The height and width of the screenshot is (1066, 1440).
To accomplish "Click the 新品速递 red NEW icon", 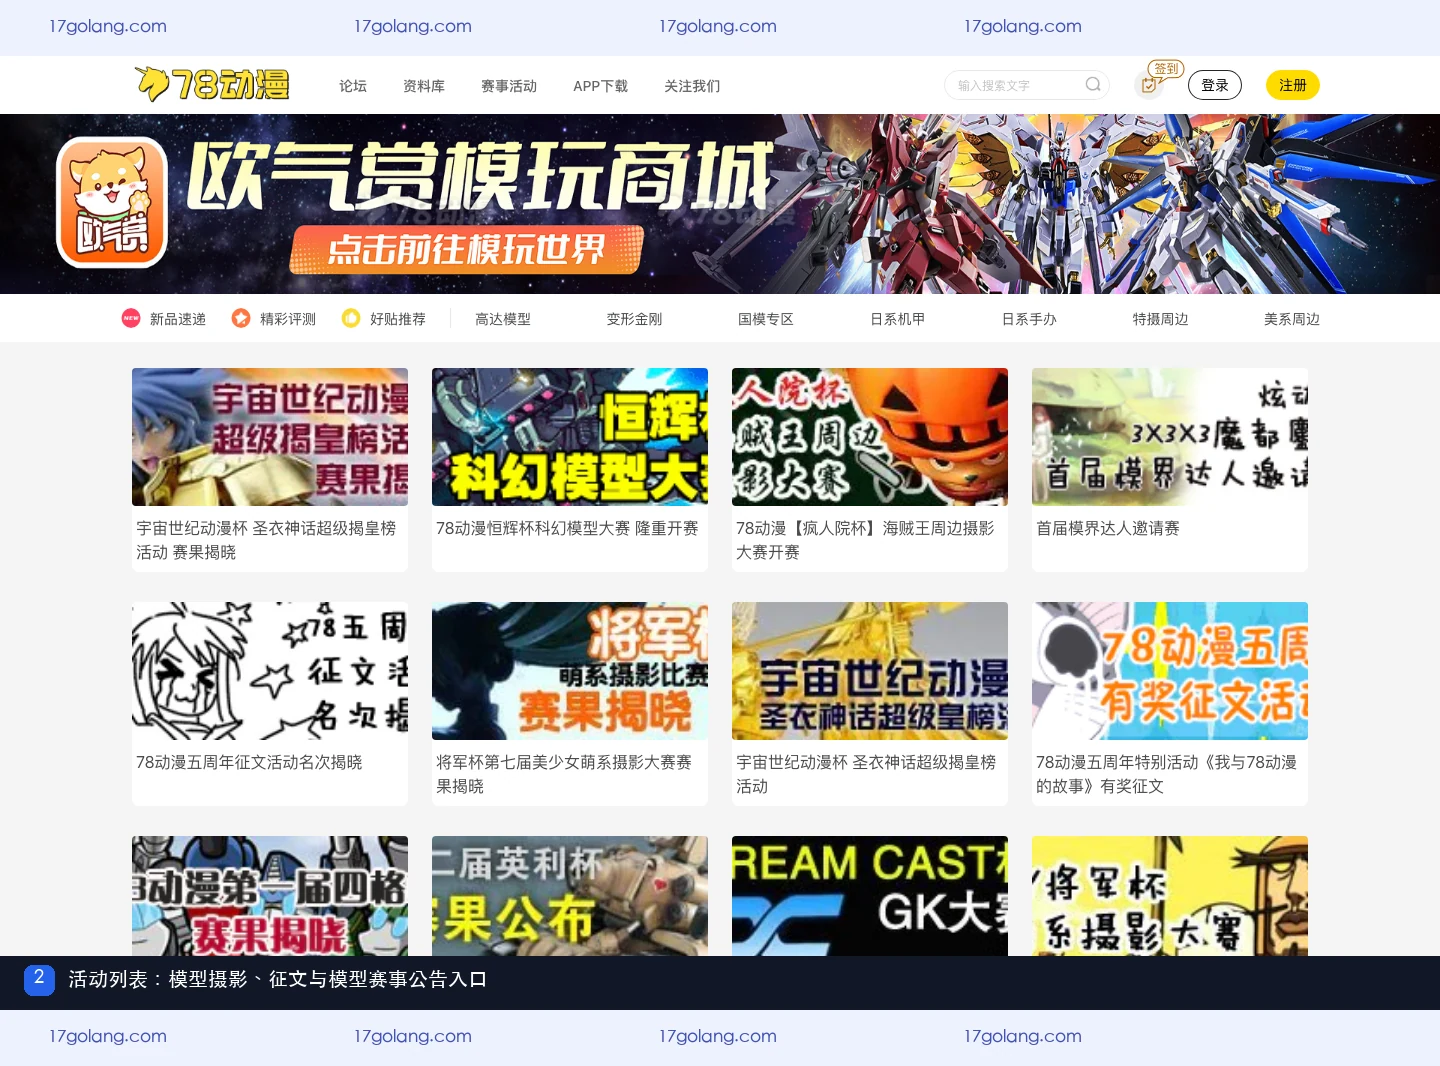I will (x=131, y=318).
